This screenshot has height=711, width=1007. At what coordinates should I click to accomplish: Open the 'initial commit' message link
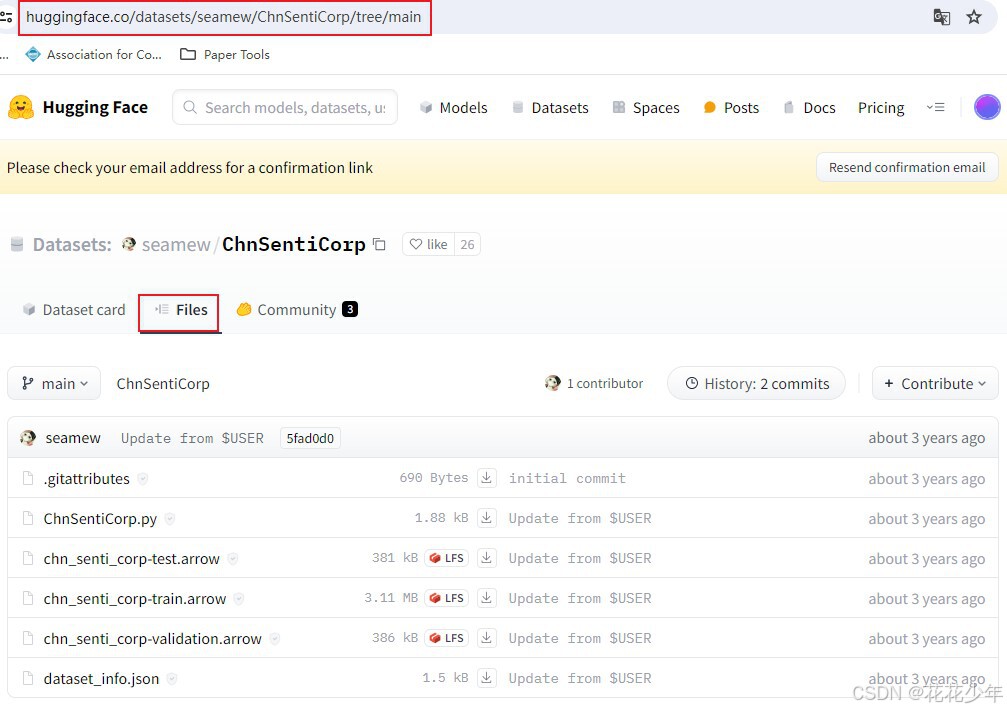(x=567, y=478)
